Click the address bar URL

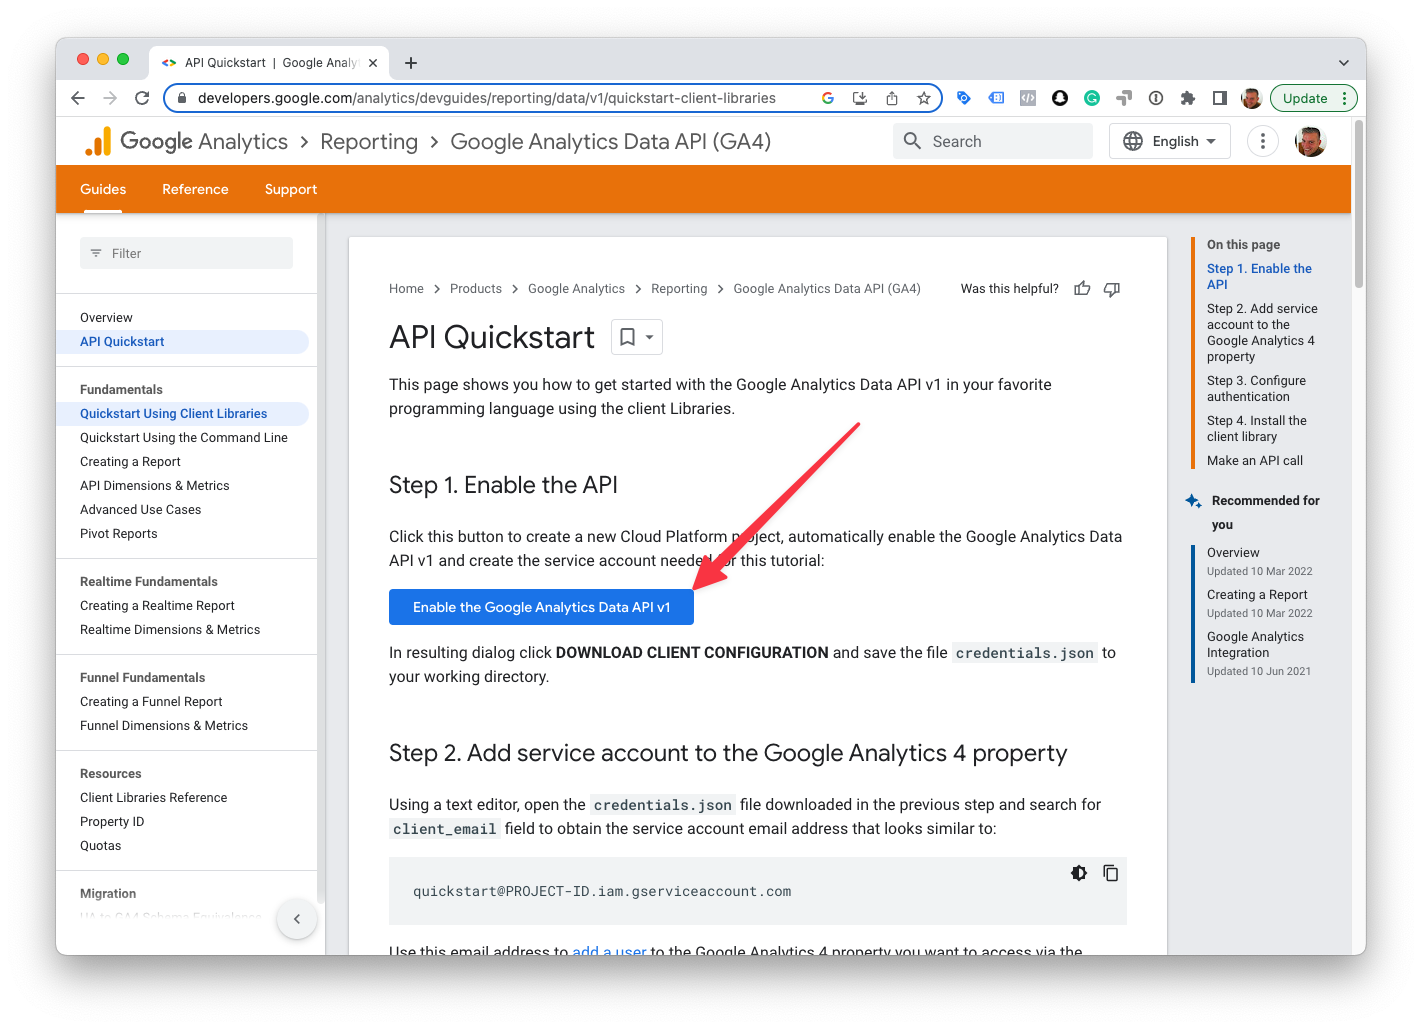[486, 98]
